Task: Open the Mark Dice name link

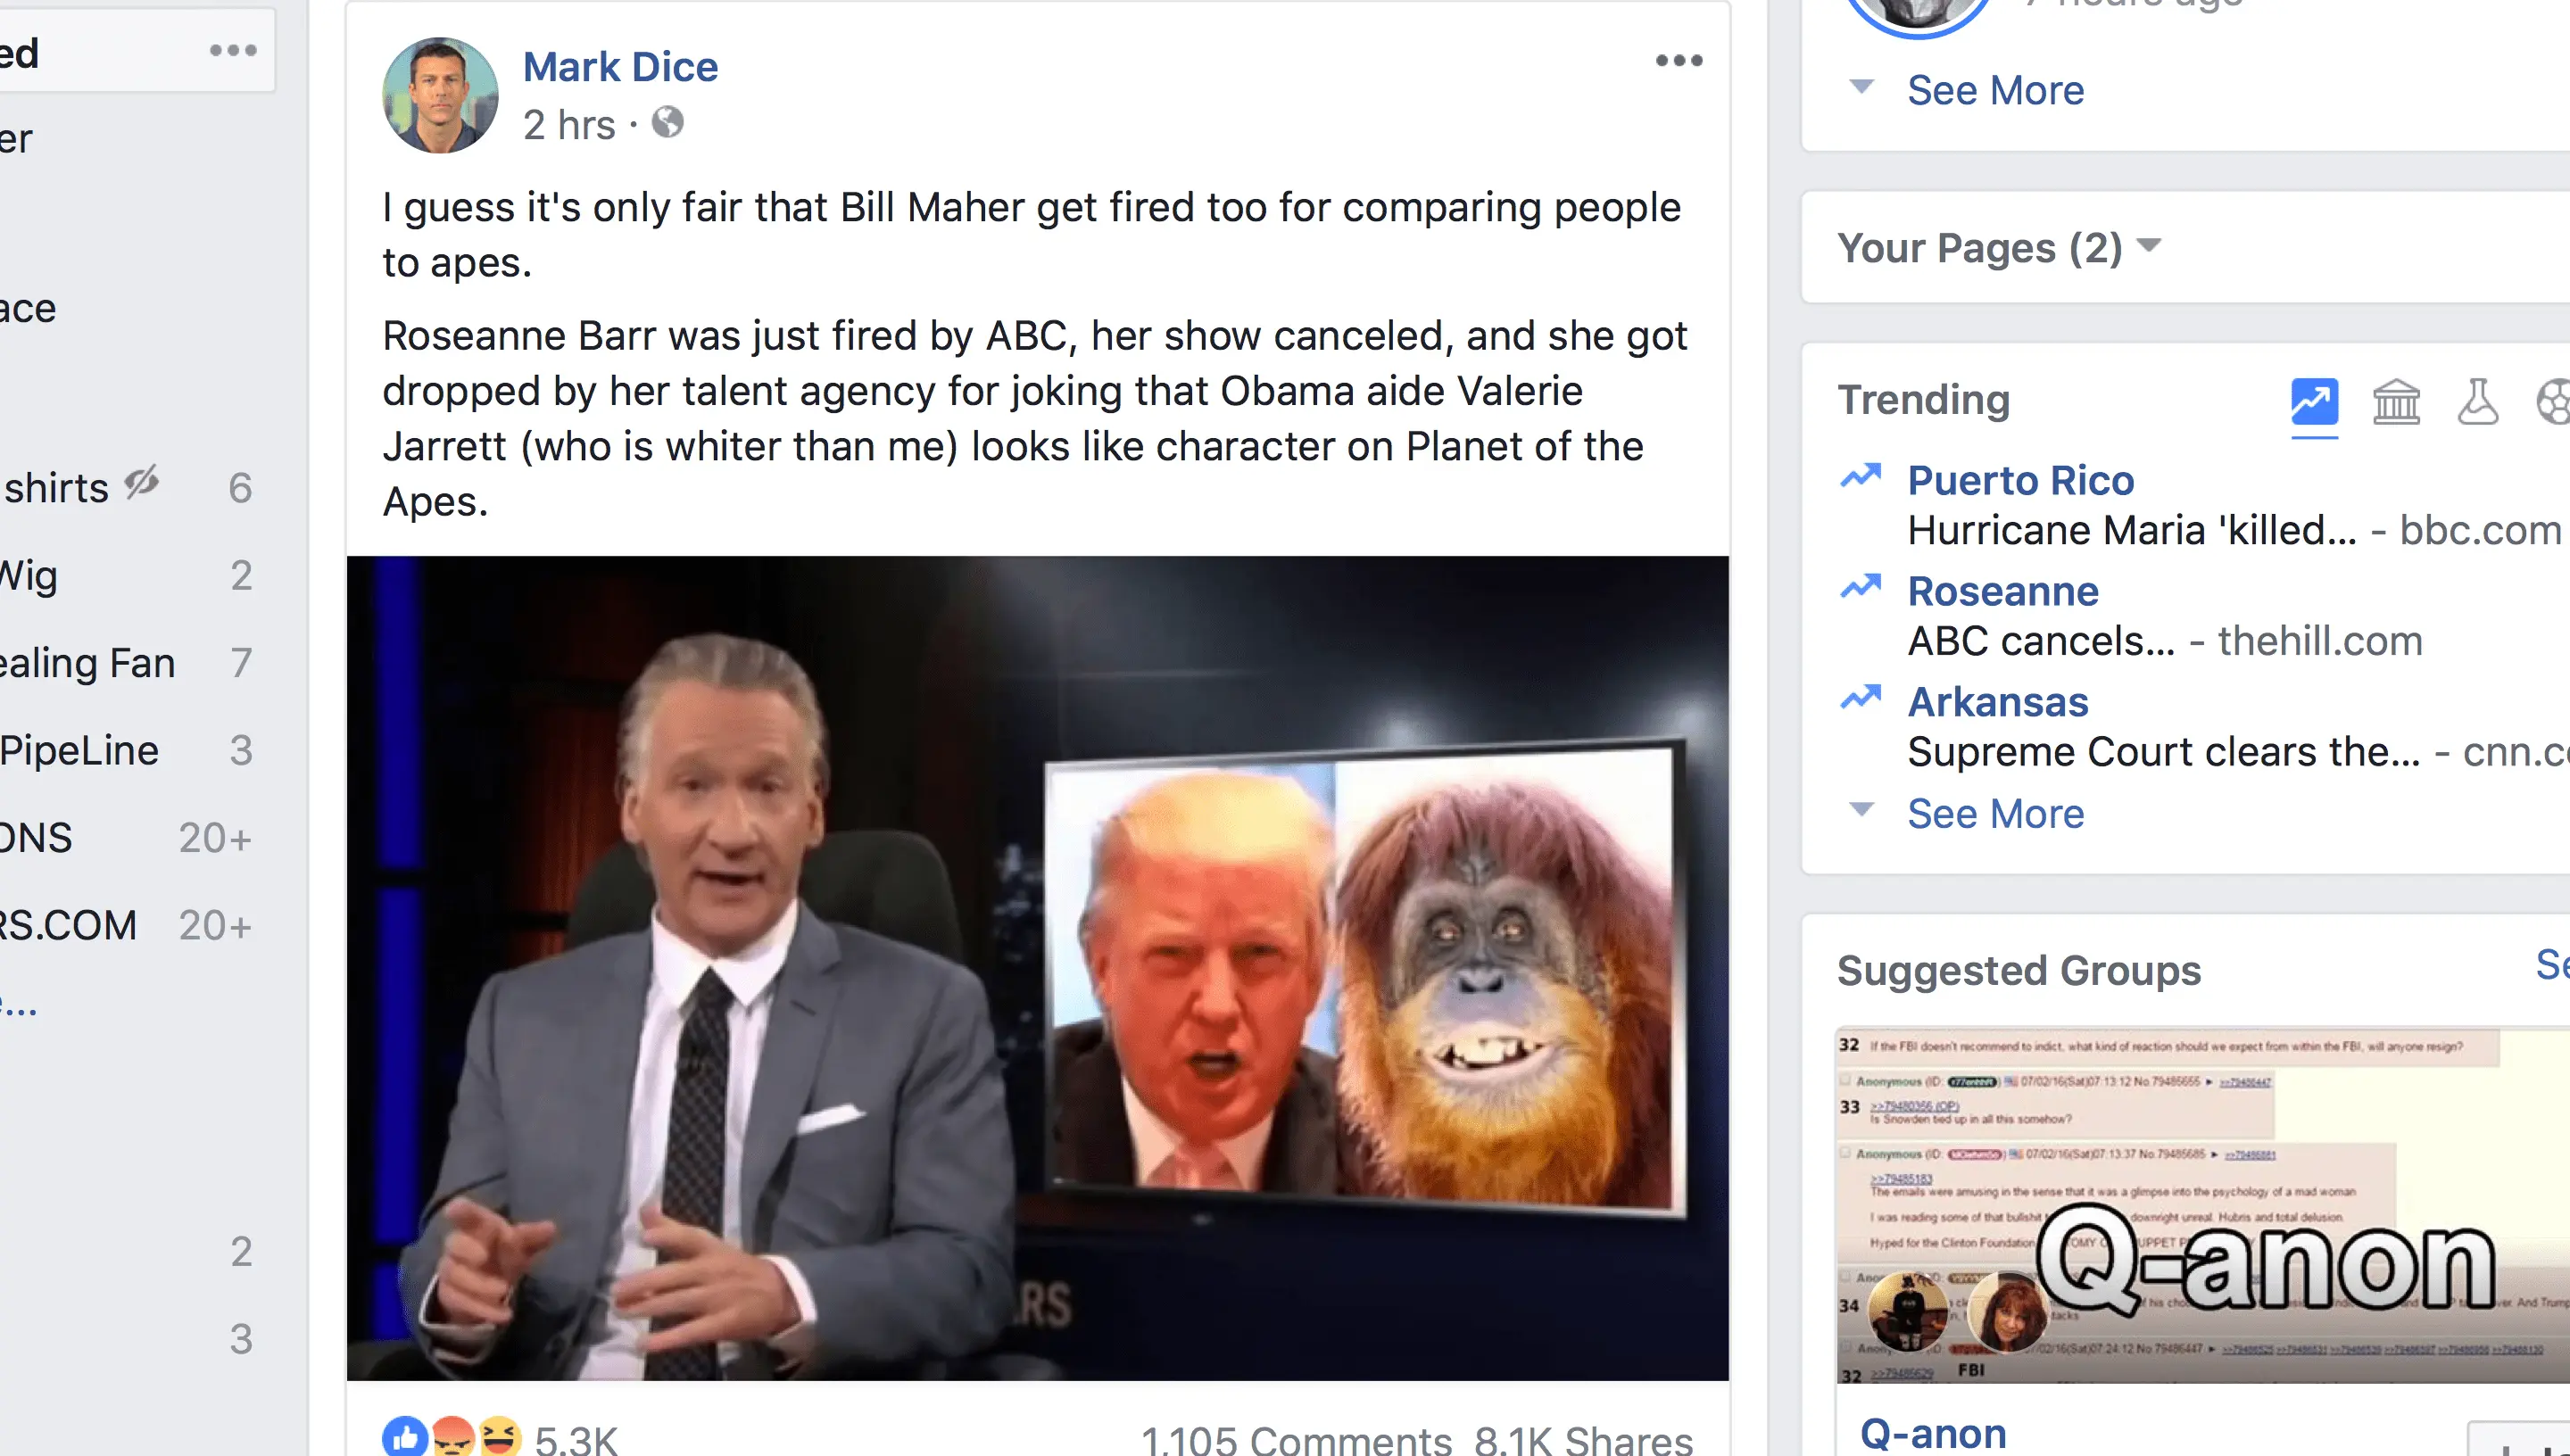Action: [620, 66]
